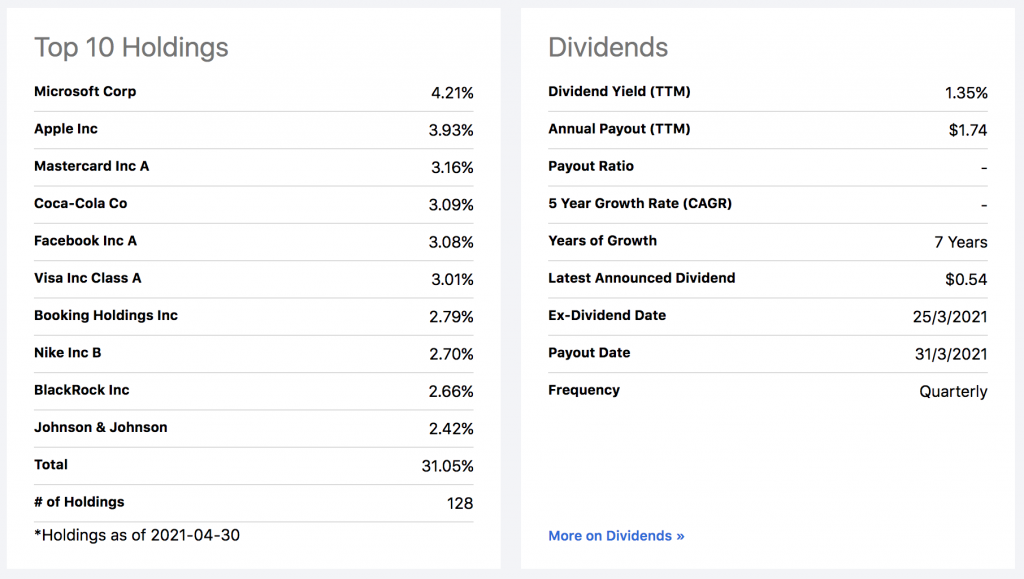Click the Total row label
This screenshot has width=1024, height=579.
tap(51, 464)
